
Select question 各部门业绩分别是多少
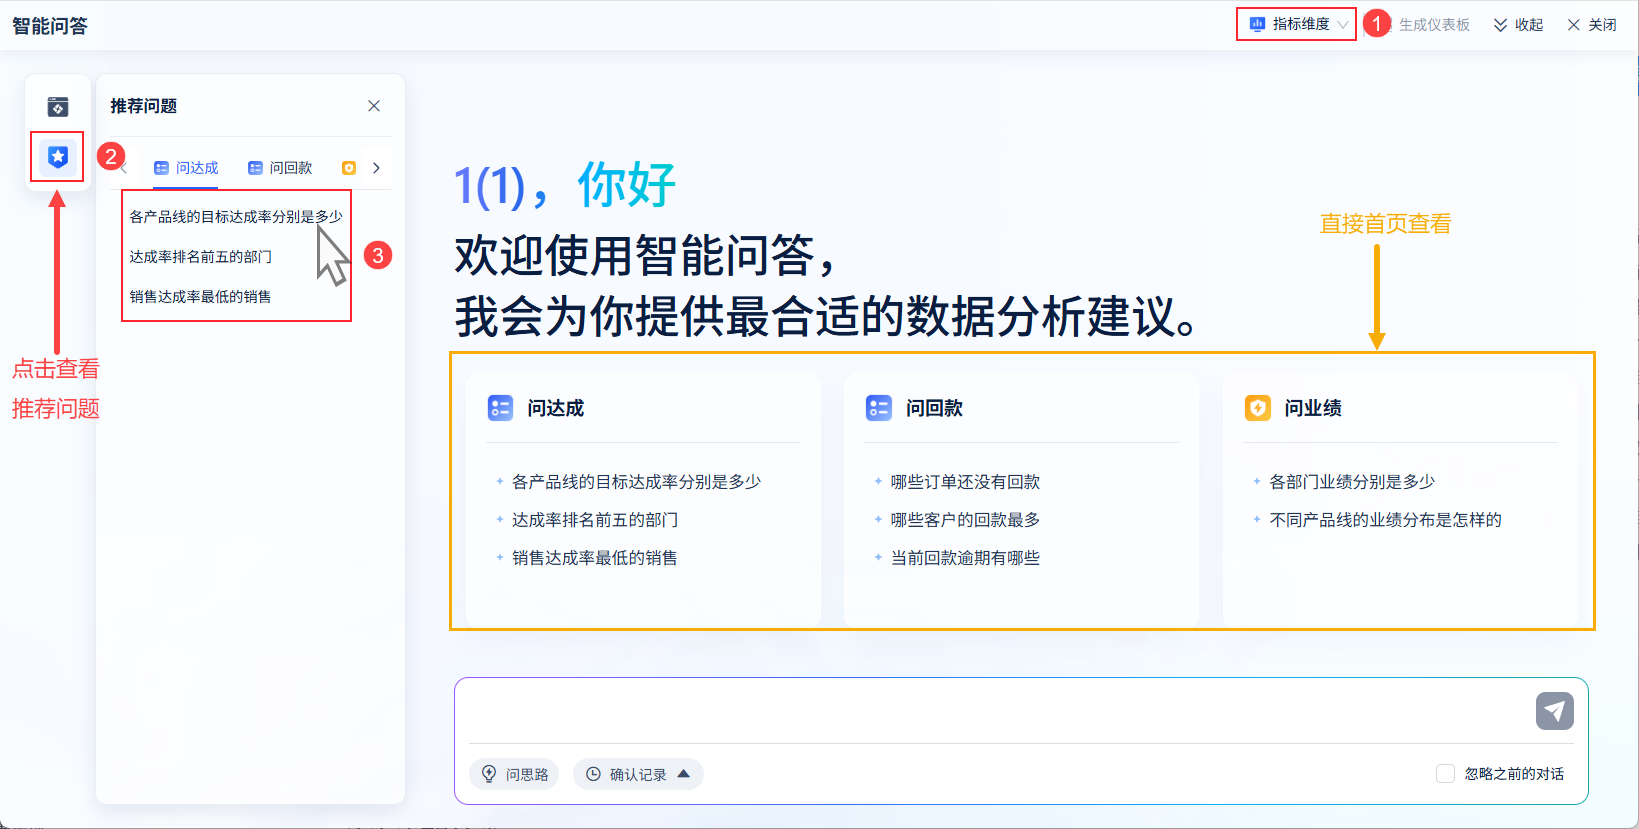click(x=1351, y=482)
